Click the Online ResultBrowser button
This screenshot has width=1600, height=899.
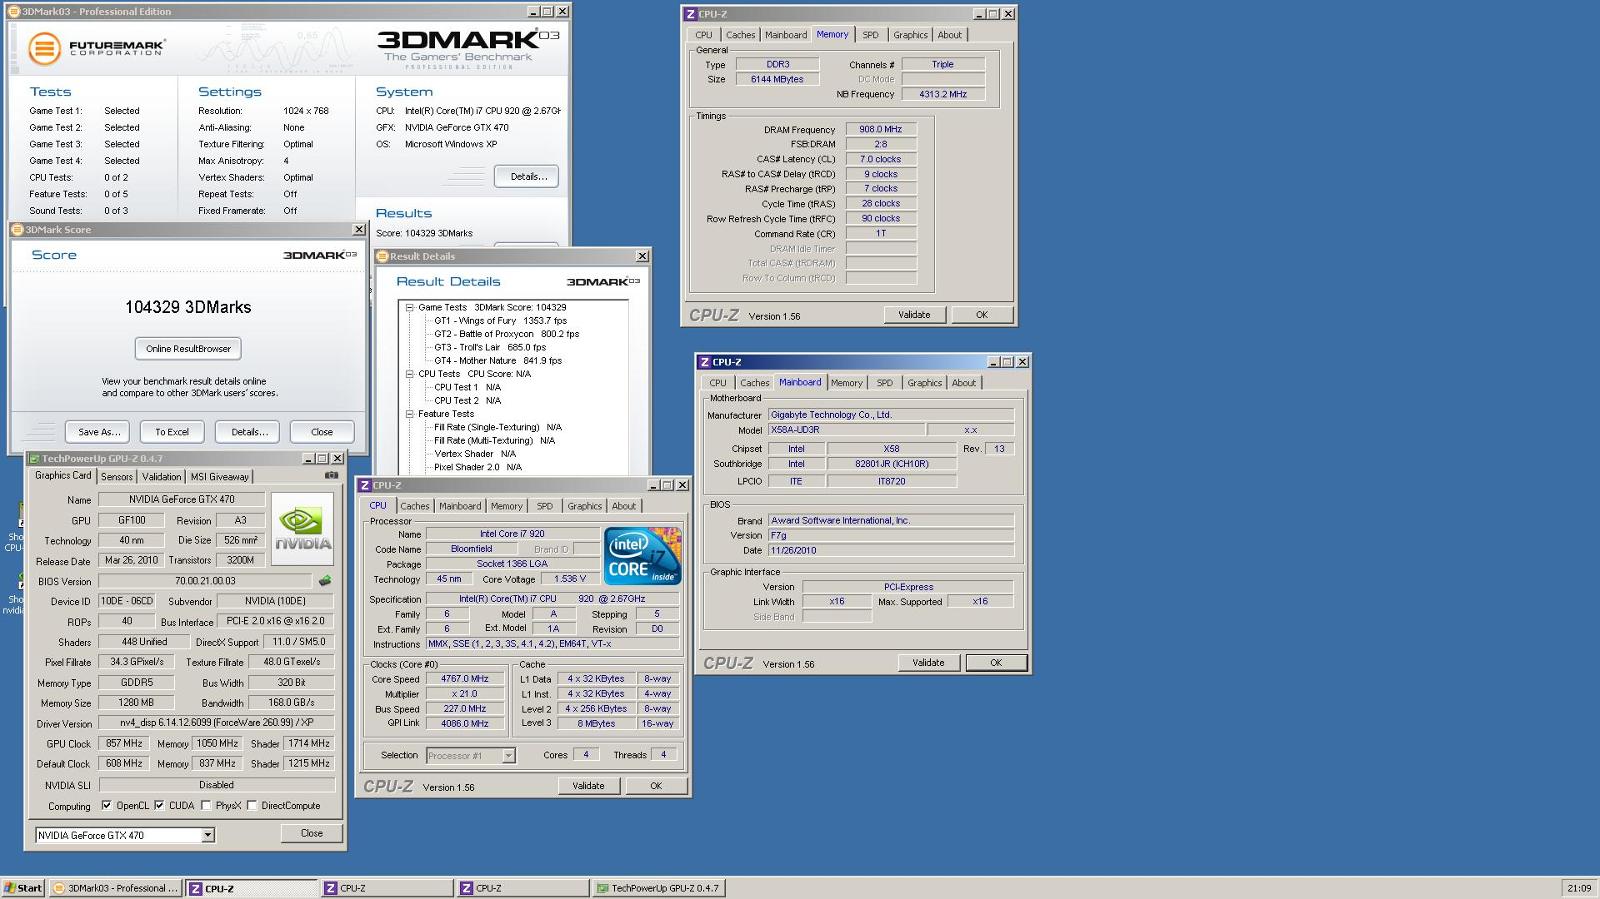[188, 349]
